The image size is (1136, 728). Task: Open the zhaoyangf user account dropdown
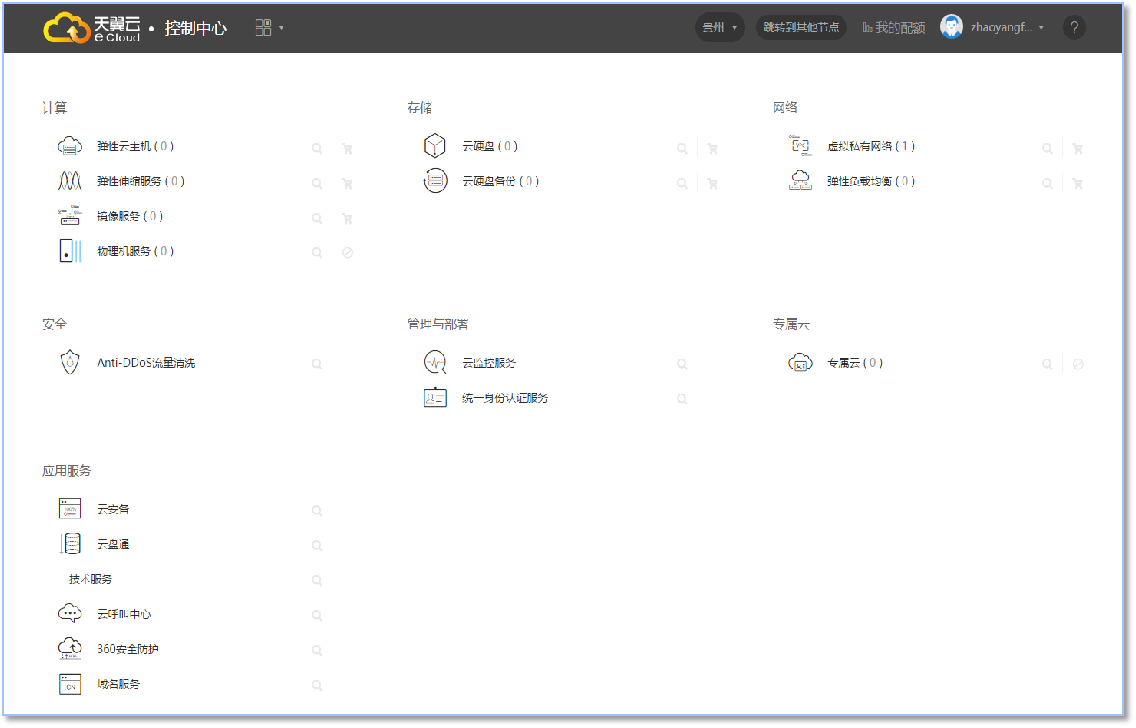(x=1006, y=28)
